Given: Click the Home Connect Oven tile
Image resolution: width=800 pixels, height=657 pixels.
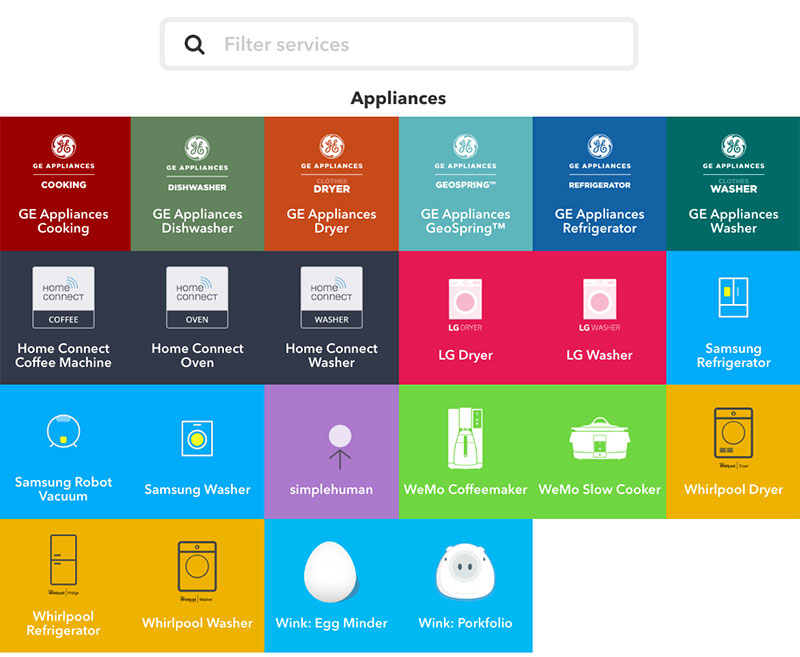Looking at the screenshot, I should [x=198, y=318].
